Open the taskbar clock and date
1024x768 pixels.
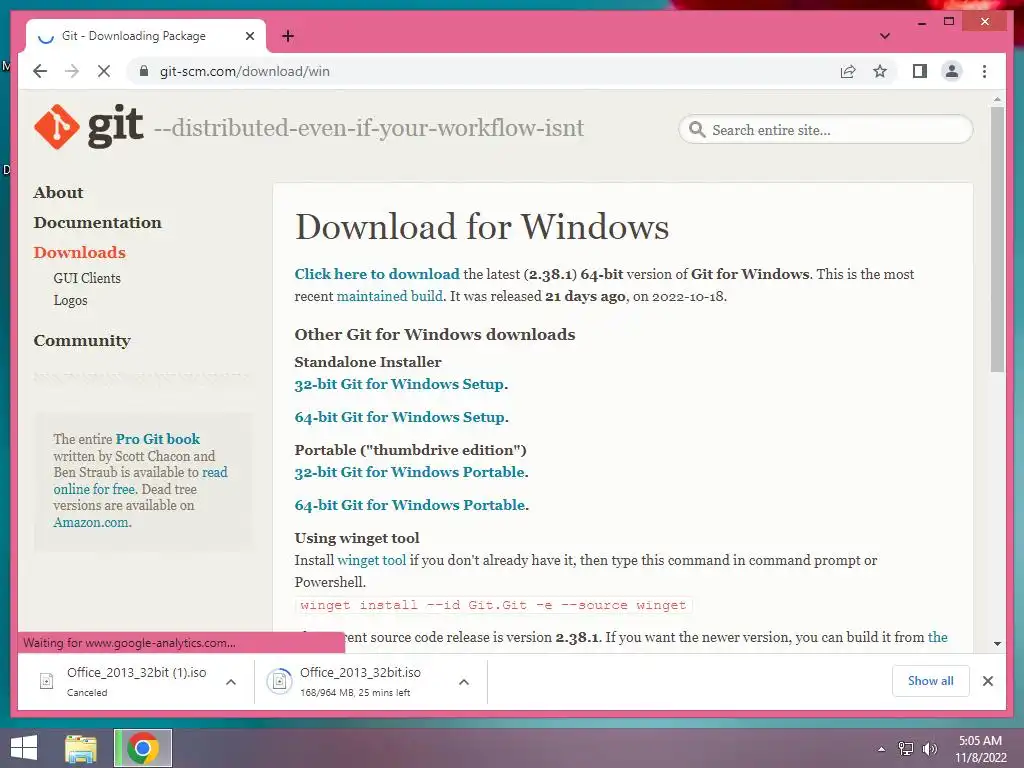980,749
